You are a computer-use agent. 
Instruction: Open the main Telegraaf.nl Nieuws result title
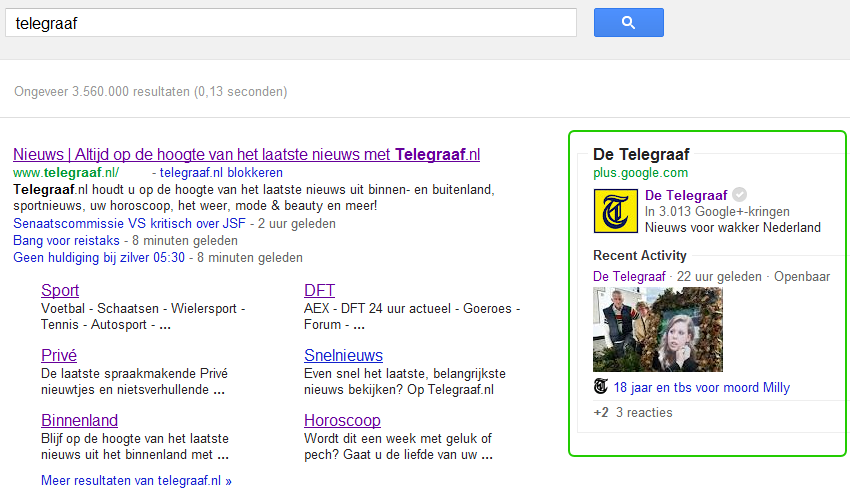pos(246,154)
